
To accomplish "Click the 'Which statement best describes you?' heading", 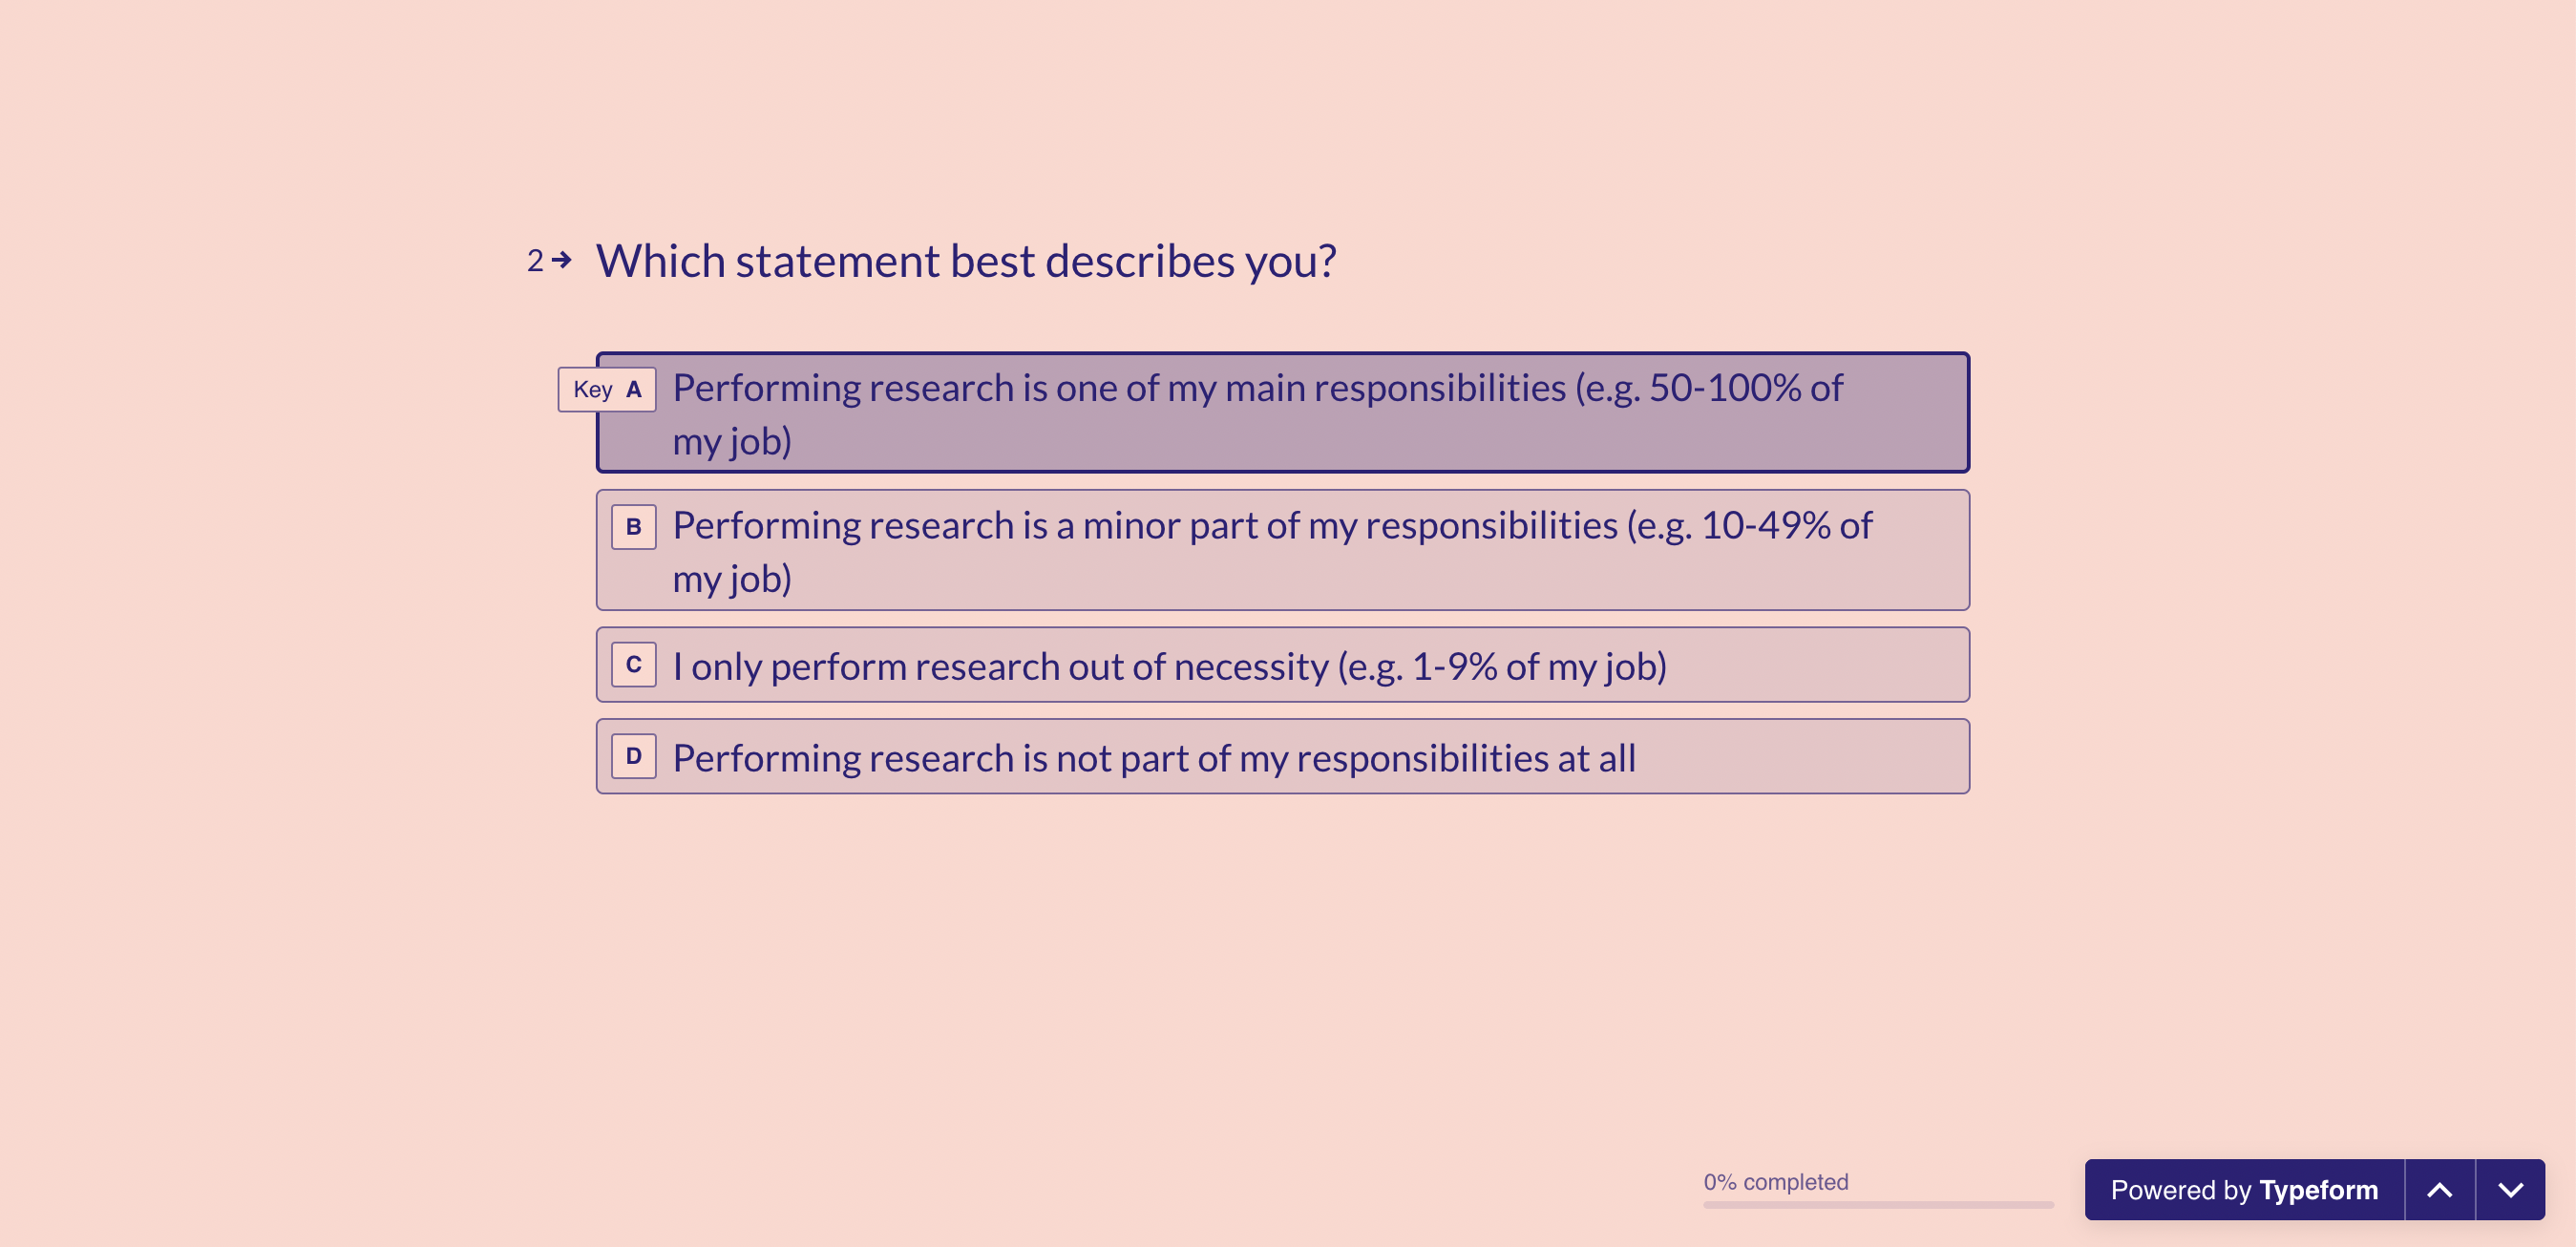I will click(x=966, y=261).
